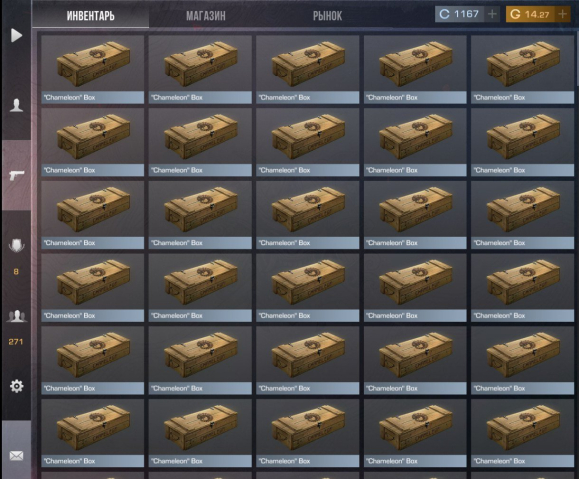This screenshot has width=579, height=479.
Task: Select the first Chameleon Box in top row
Action: (x=93, y=69)
